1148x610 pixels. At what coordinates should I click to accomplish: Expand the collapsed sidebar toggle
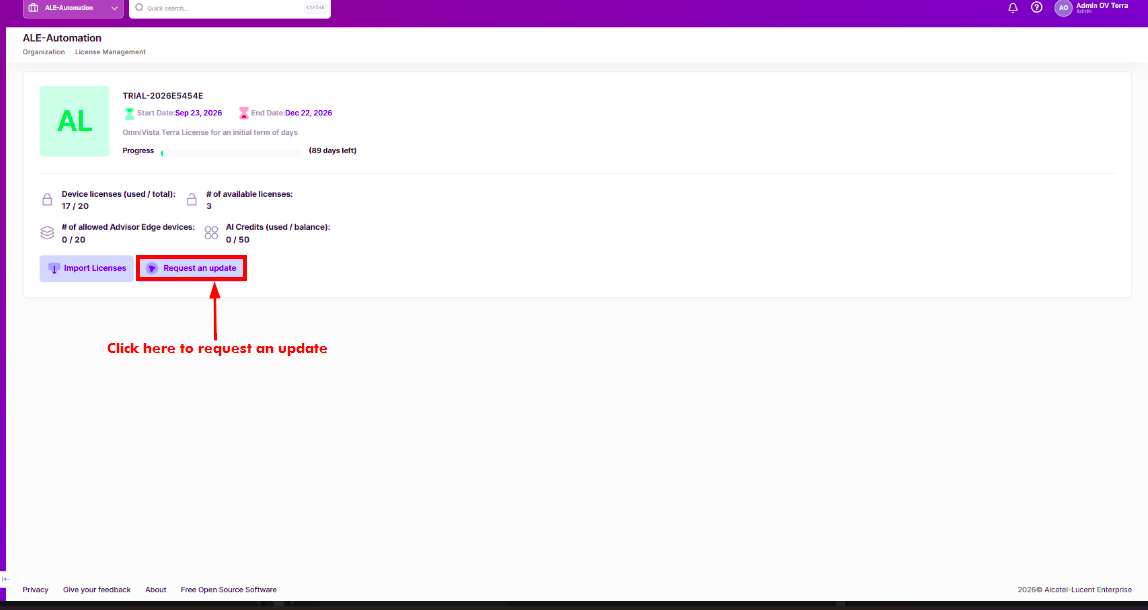(6, 579)
